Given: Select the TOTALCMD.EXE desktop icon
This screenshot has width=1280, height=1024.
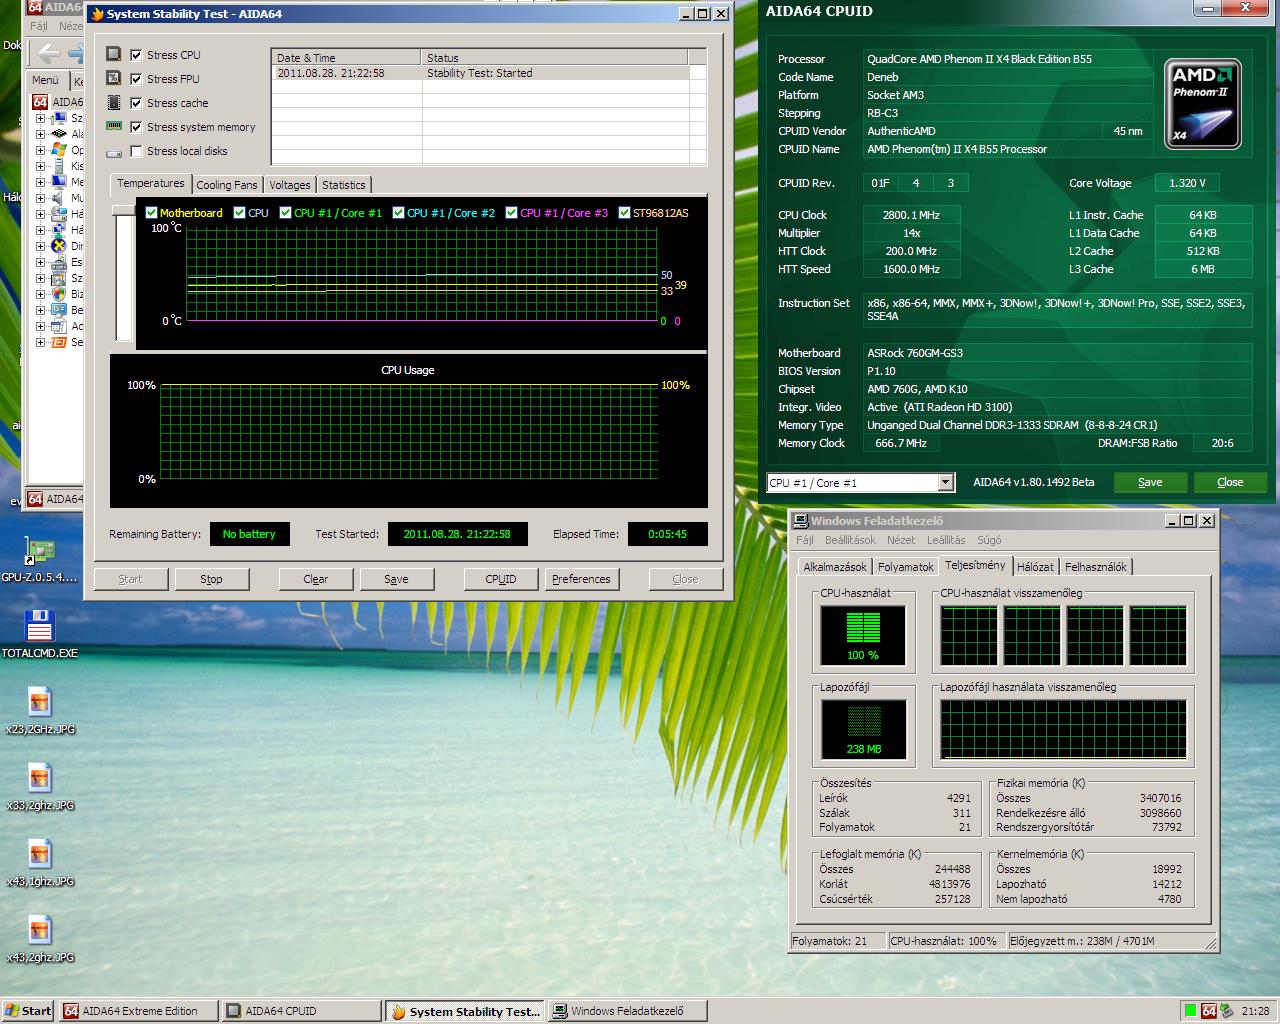Looking at the screenshot, I should click(x=39, y=627).
